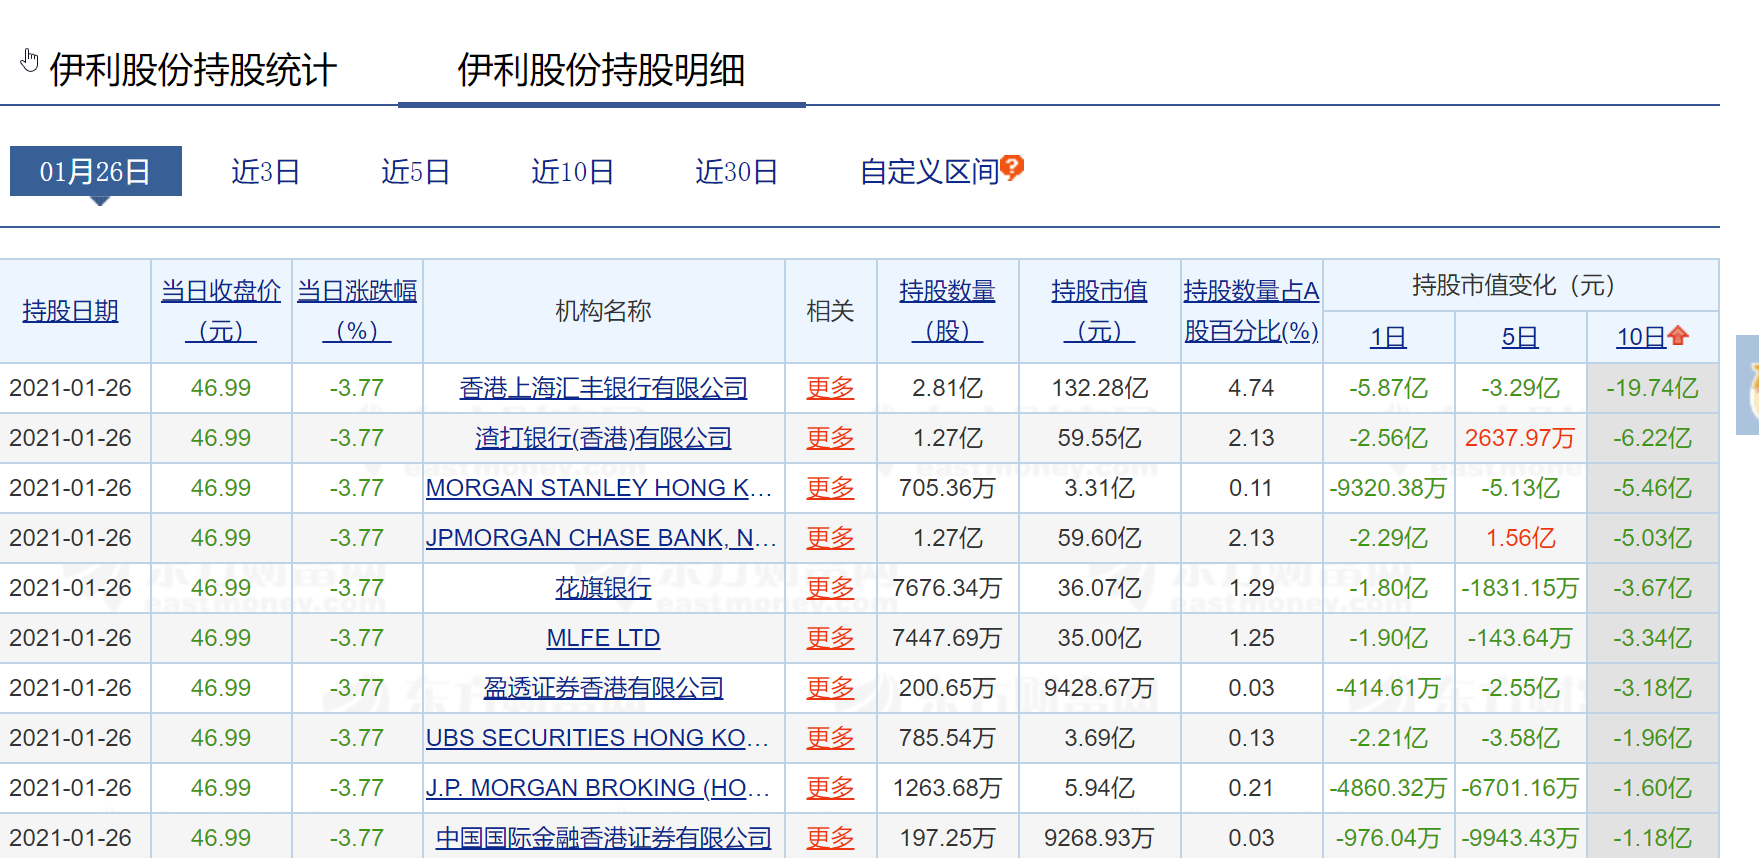Viewport: 1759px width, 858px height.
Task: Click the -1831.15万 five-day change cell
Action: [1520, 588]
